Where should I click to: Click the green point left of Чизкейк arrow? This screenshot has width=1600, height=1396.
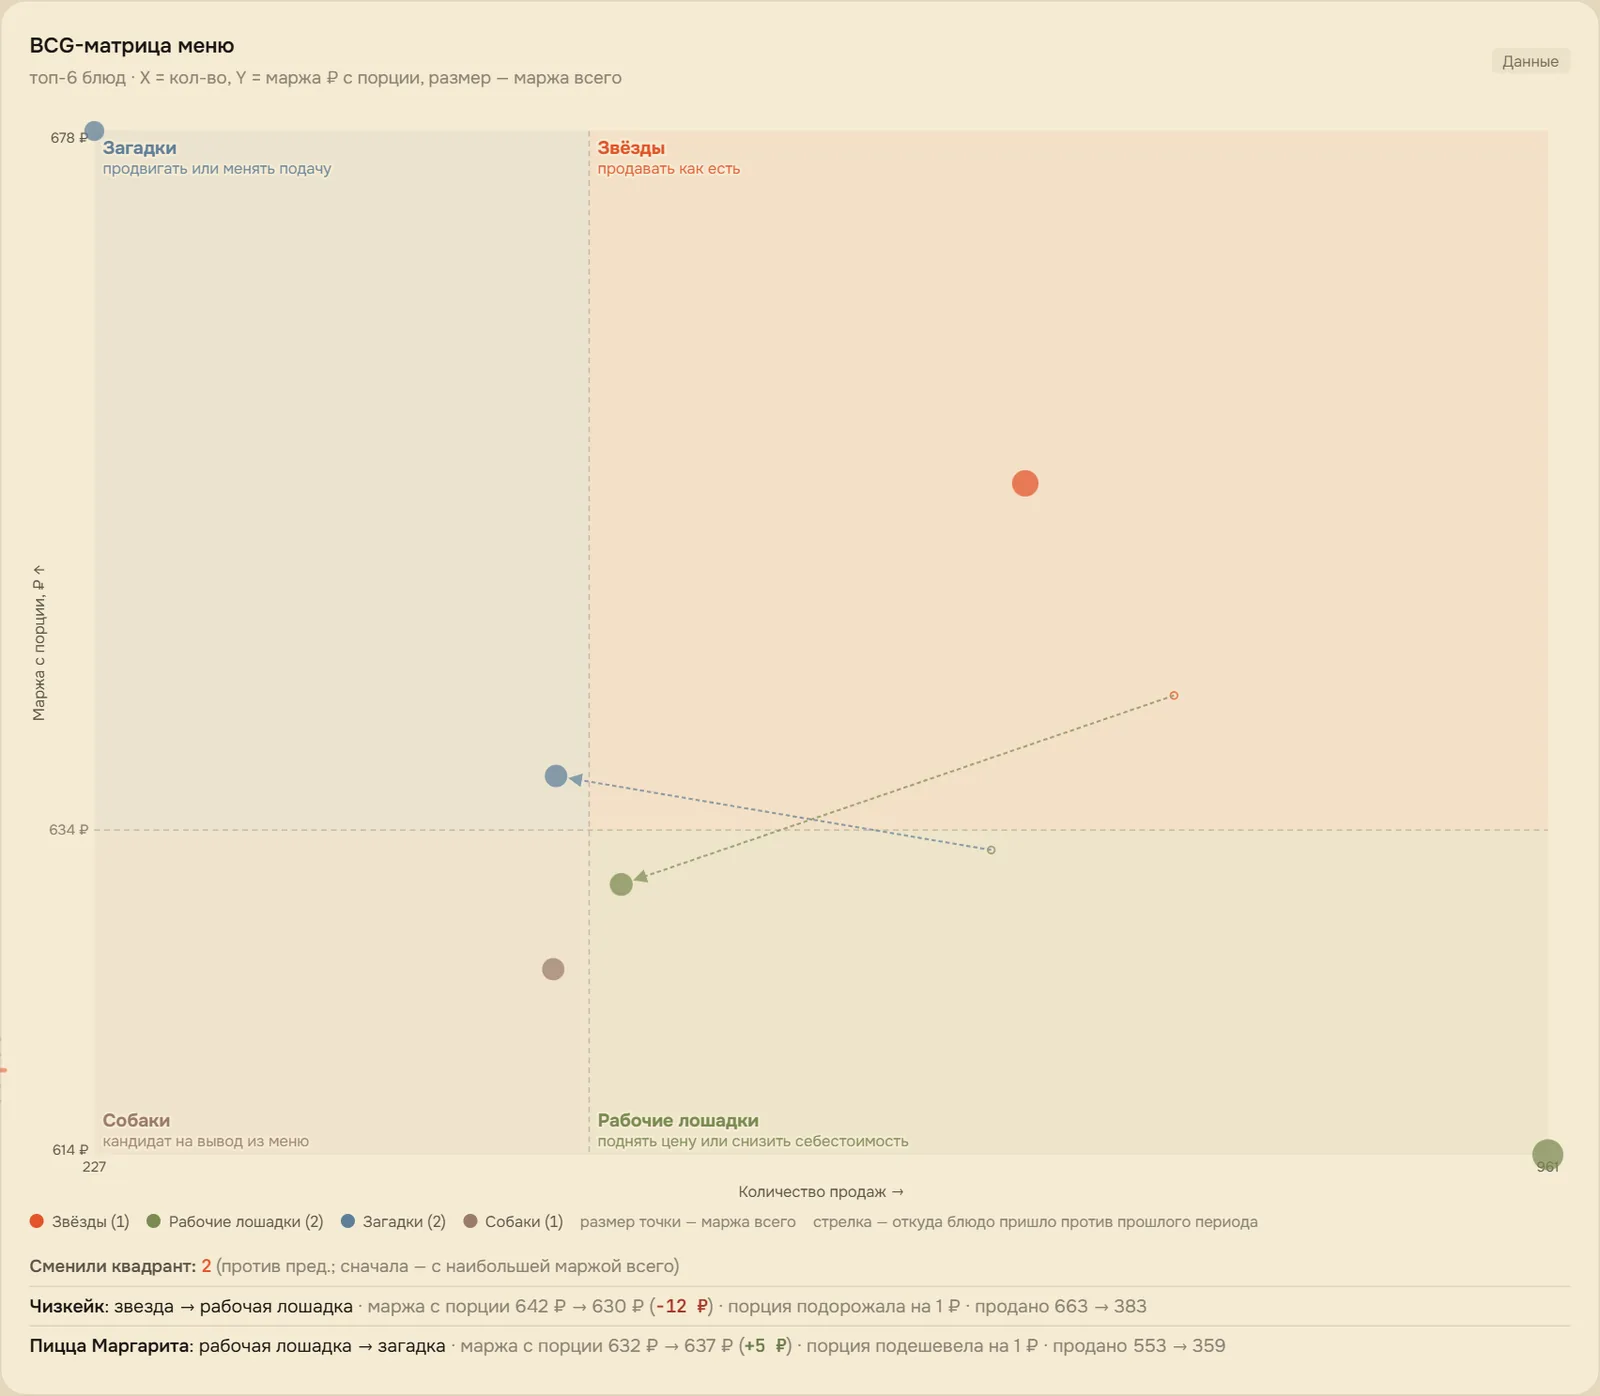point(621,884)
